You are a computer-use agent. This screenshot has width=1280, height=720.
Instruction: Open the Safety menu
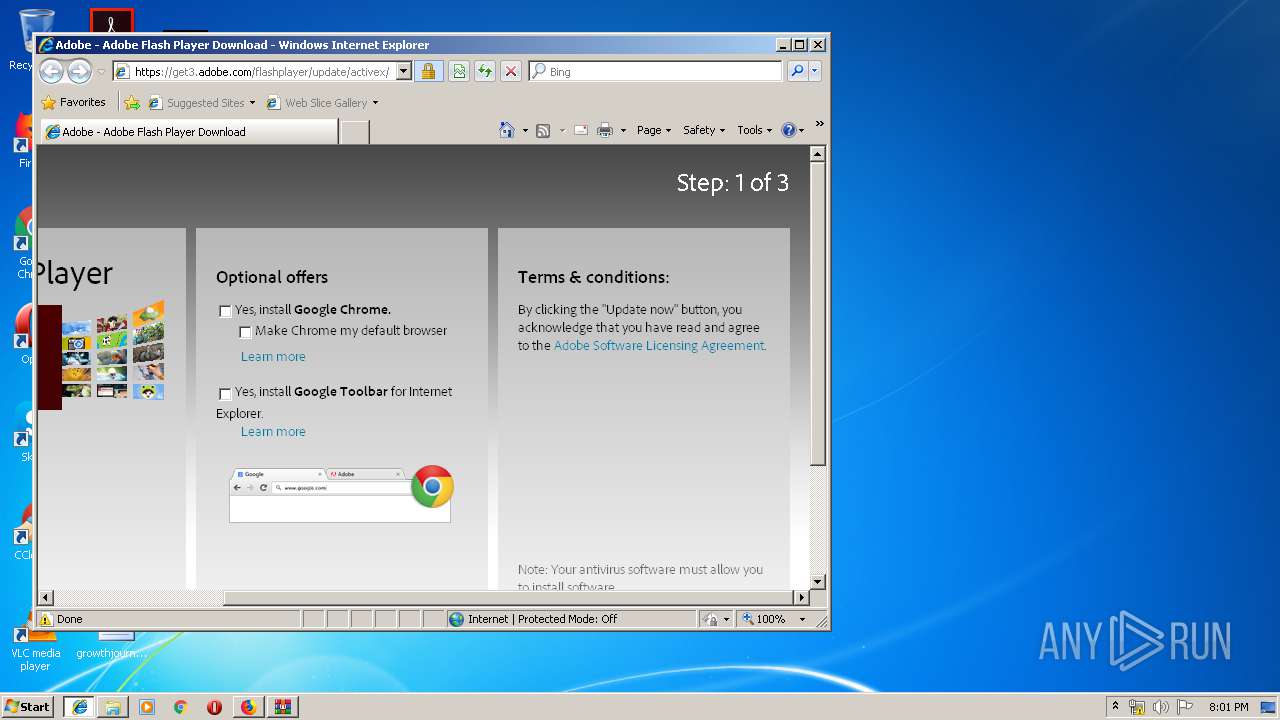(x=704, y=130)
